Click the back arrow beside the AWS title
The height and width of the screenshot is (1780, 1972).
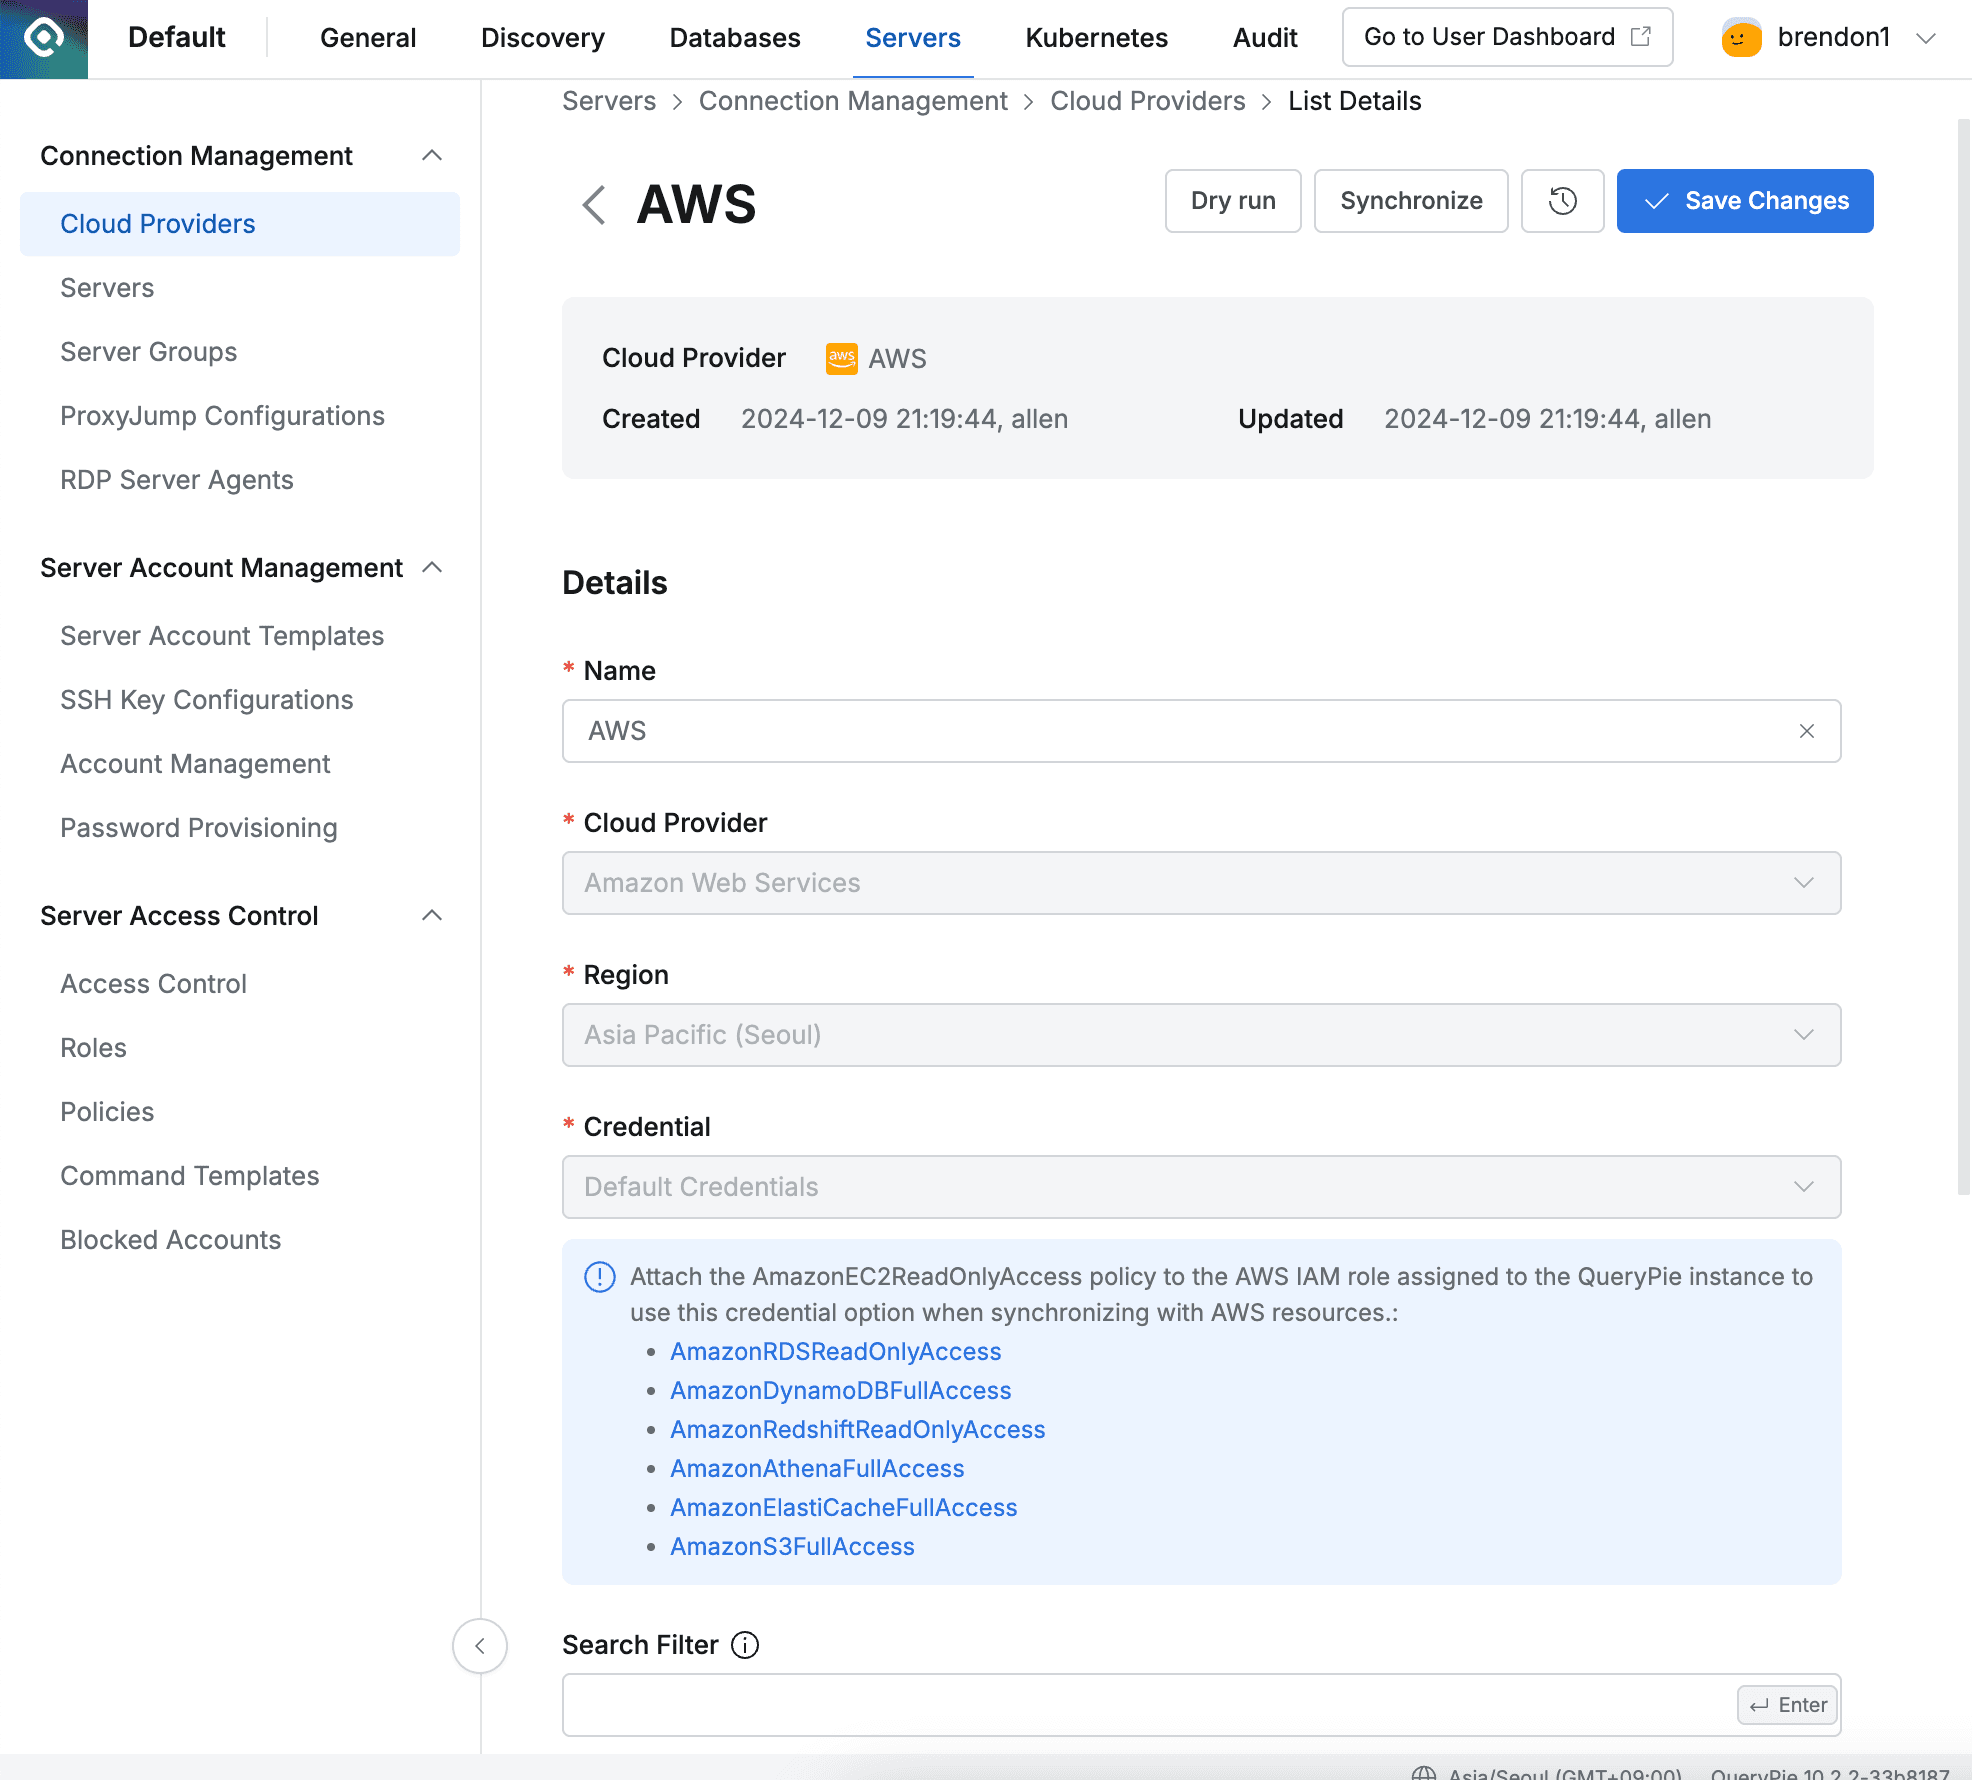point(593,204)
